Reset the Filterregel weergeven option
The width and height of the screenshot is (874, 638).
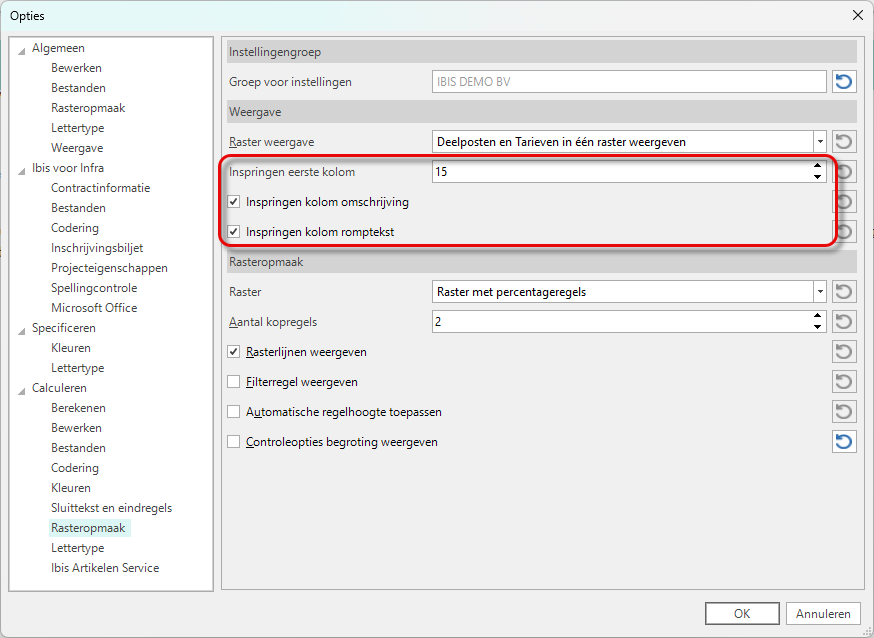[844, 382]
